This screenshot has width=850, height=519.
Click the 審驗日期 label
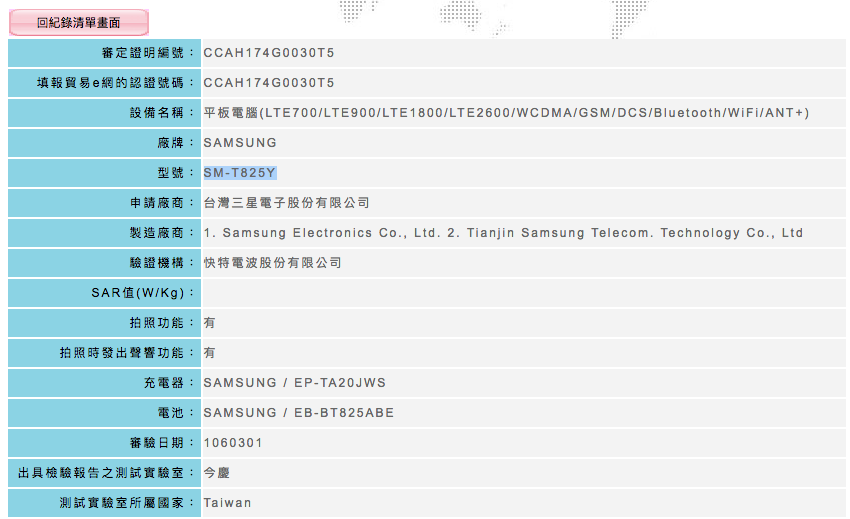162,443
